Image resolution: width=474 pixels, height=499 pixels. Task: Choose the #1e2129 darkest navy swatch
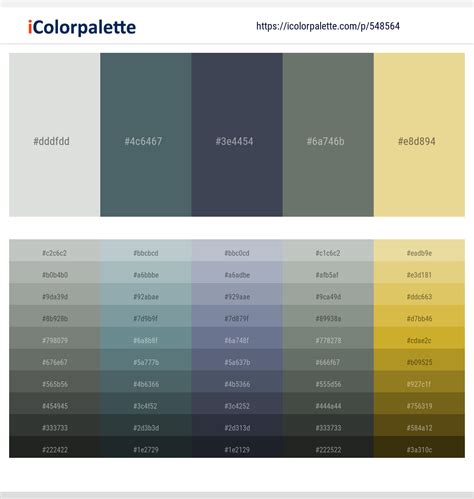coord(237,447)
